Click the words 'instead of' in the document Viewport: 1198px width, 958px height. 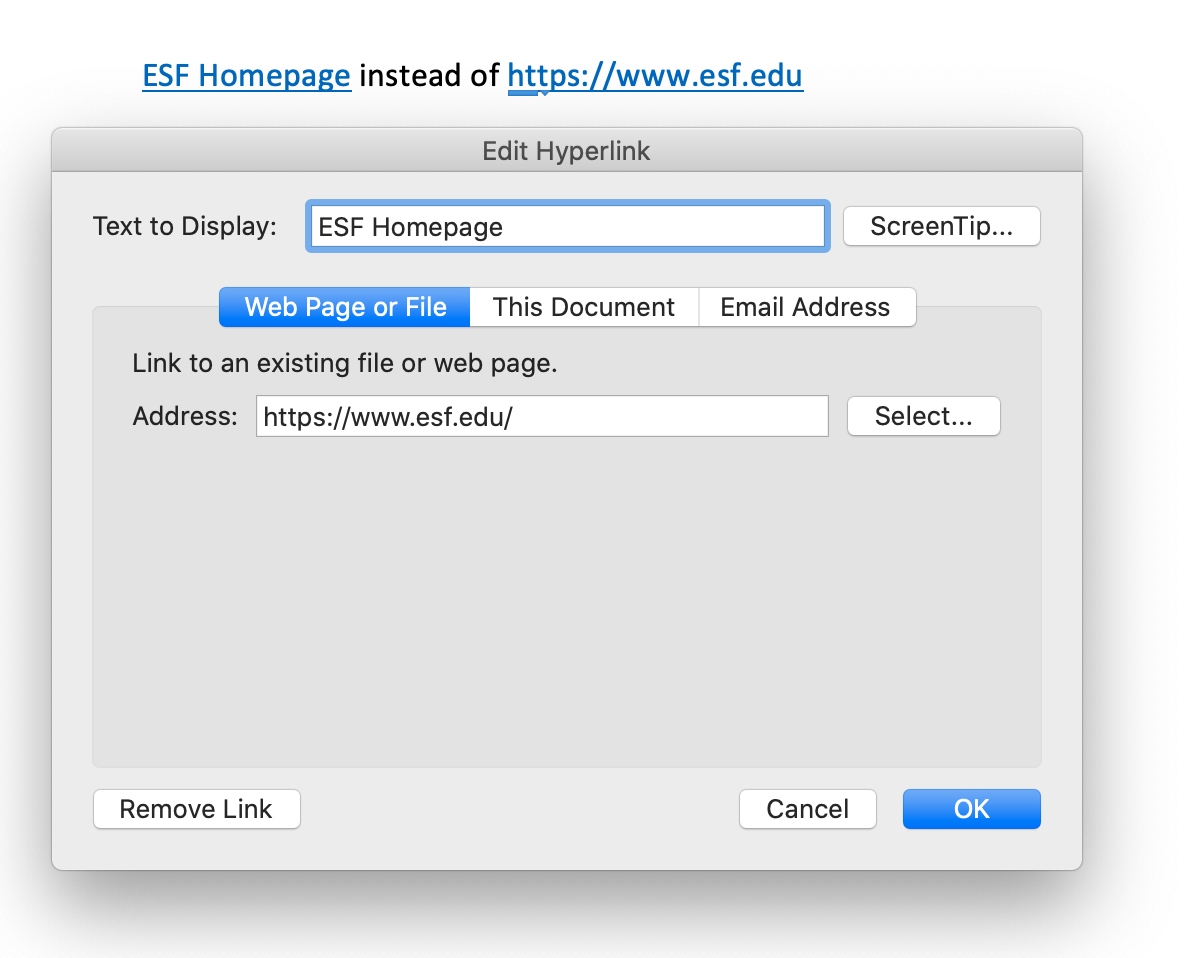pos(429,76)
